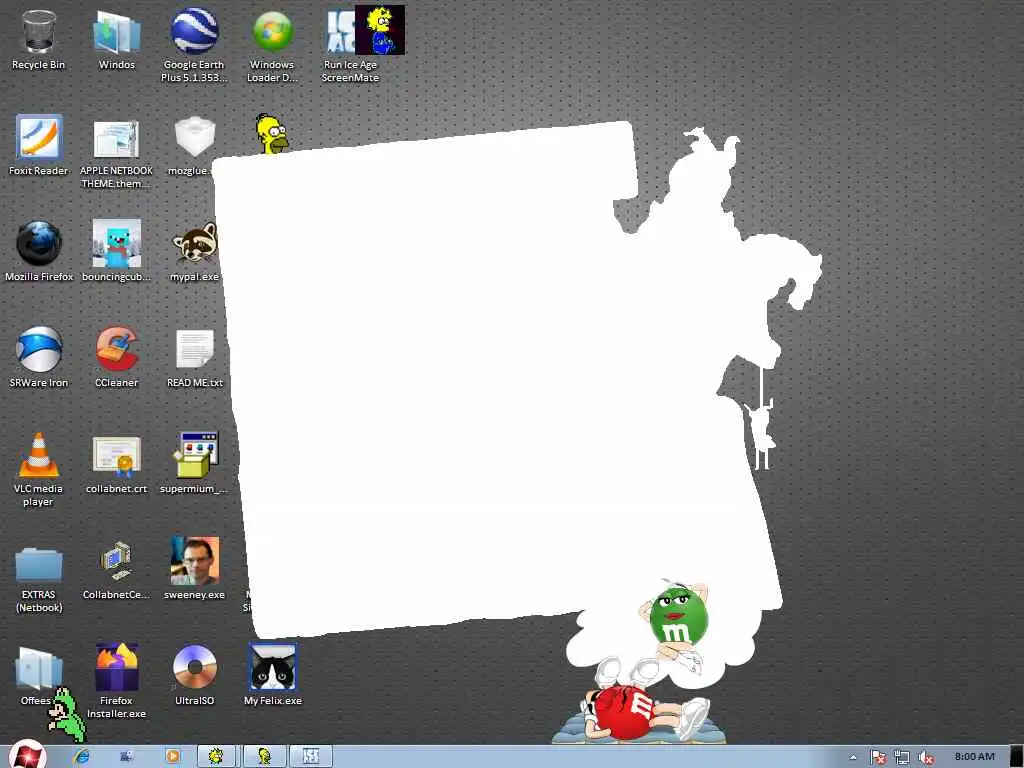Select APPLE NETBOOK THEME file icon

(116, 138)
